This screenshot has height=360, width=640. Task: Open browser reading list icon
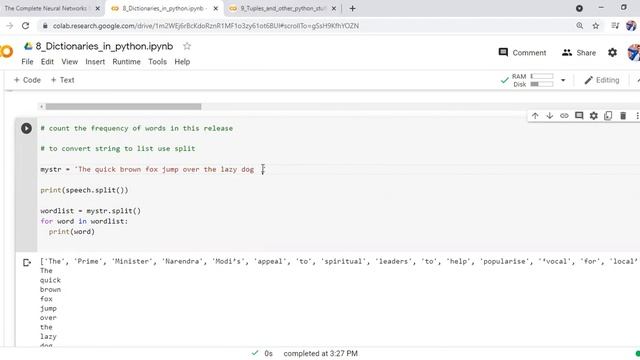click(615, 26)
